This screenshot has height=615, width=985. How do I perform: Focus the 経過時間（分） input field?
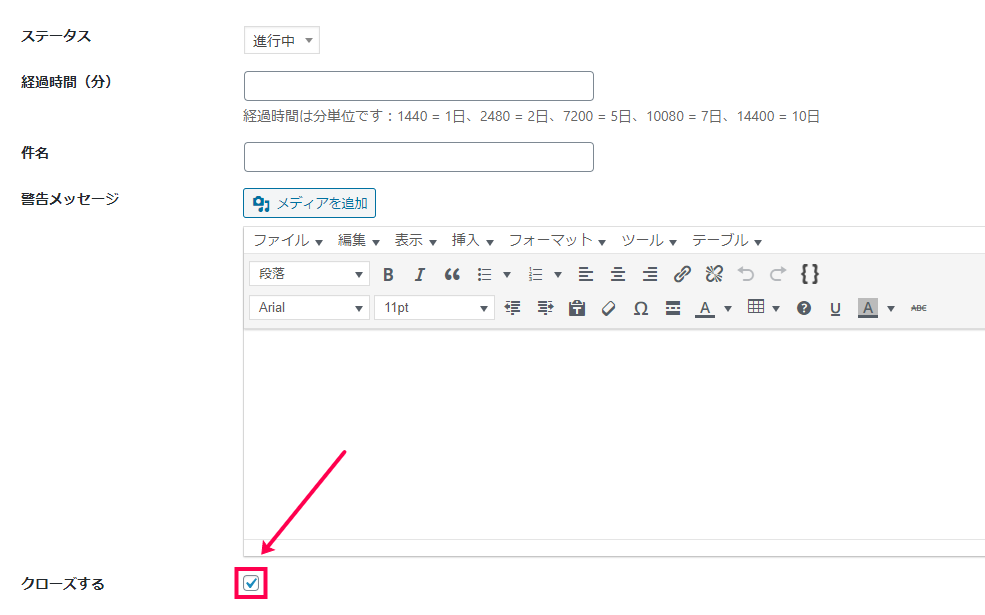coord(419,86)
